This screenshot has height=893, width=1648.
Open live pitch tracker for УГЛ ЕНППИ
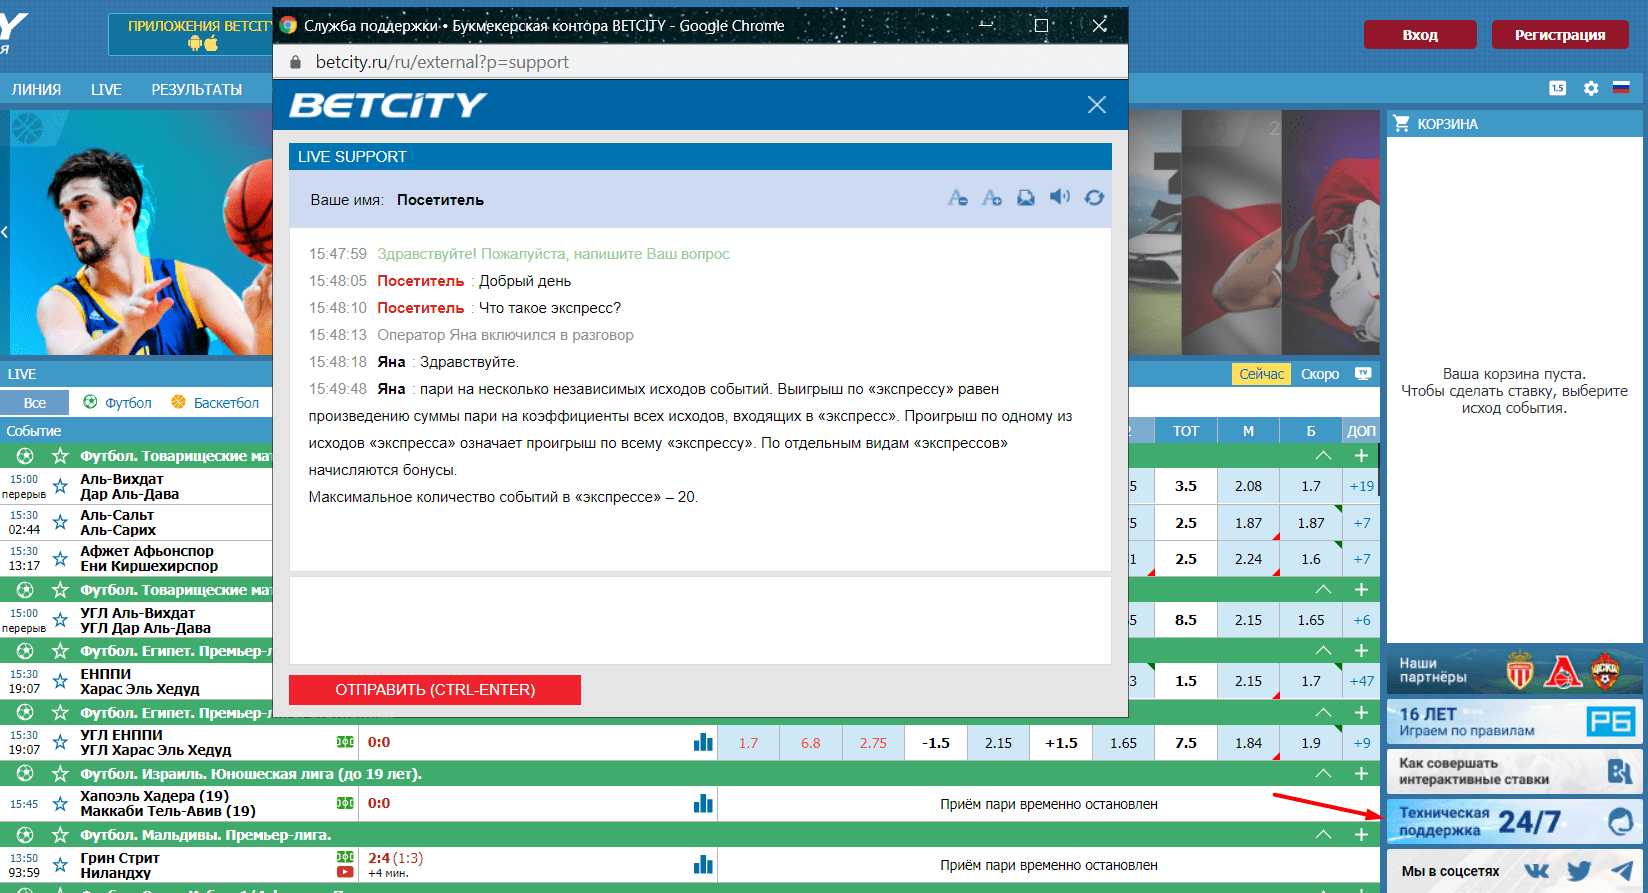click(345, 742)
